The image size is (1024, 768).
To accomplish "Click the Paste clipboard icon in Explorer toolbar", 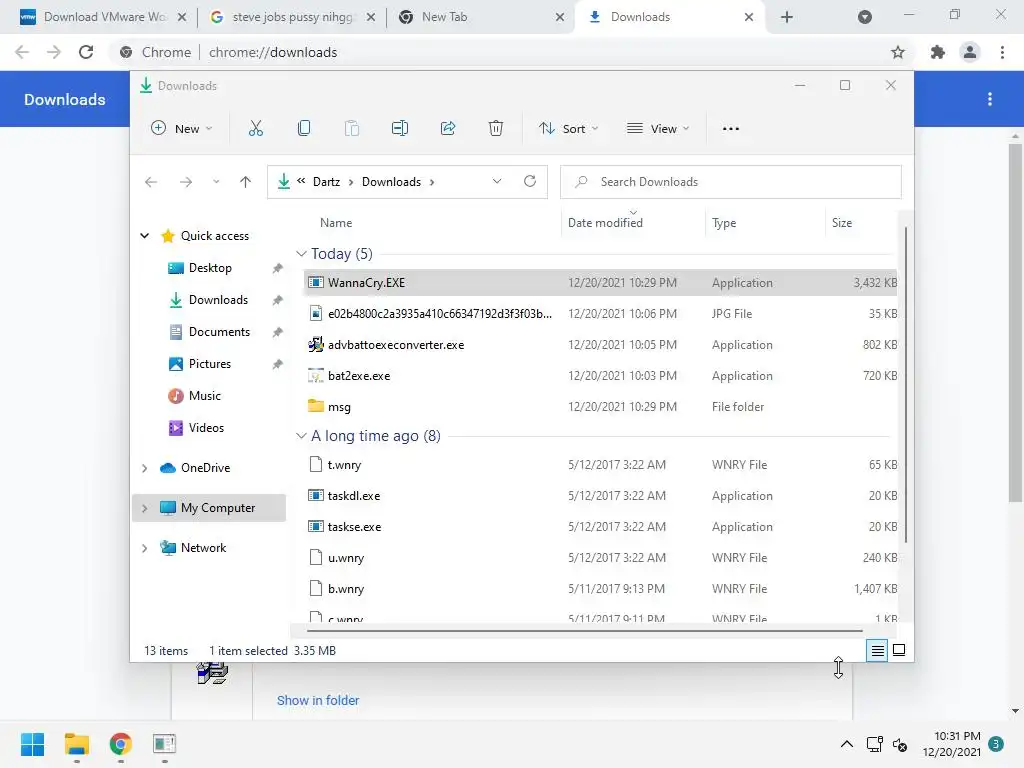I will [x=351, y=129].
